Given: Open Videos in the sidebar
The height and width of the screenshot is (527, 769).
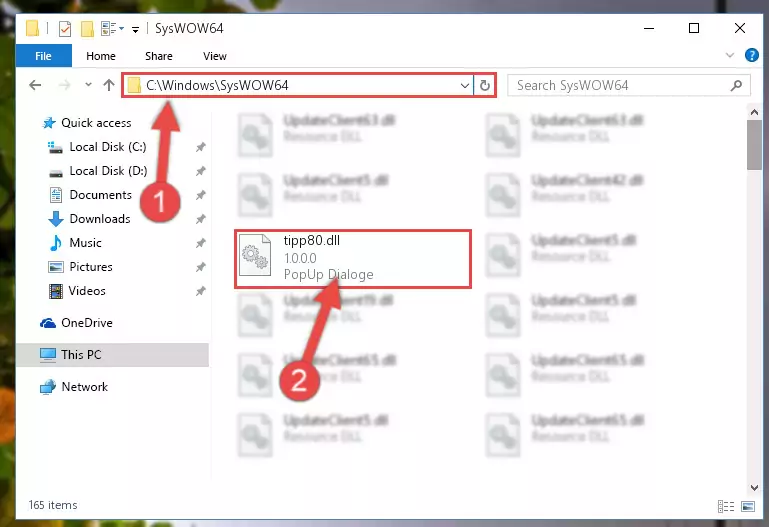Looking at the screenshot, I should pyautogui.click(x=77, y=291).
